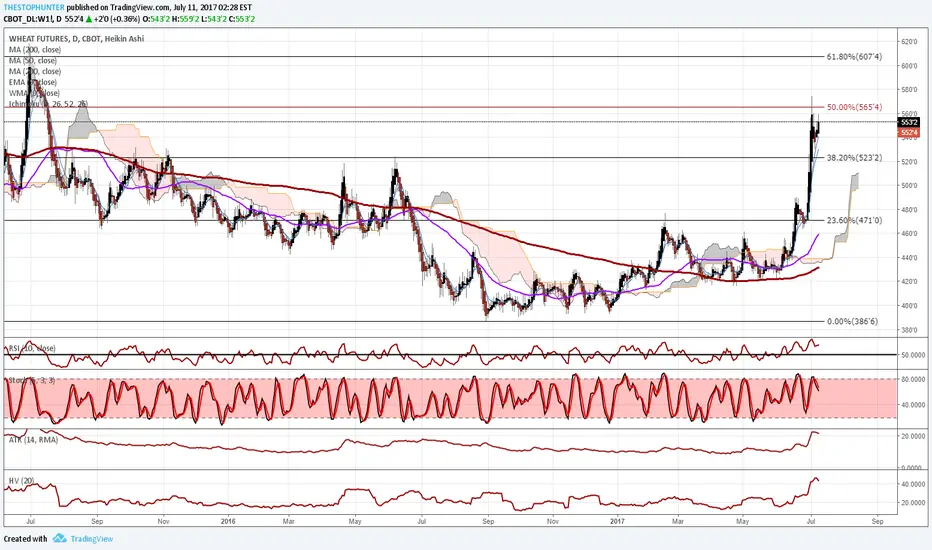Click the 420'0 price axis label
The height and width of the screenshot is (550, 932).
tap(909, 281)
